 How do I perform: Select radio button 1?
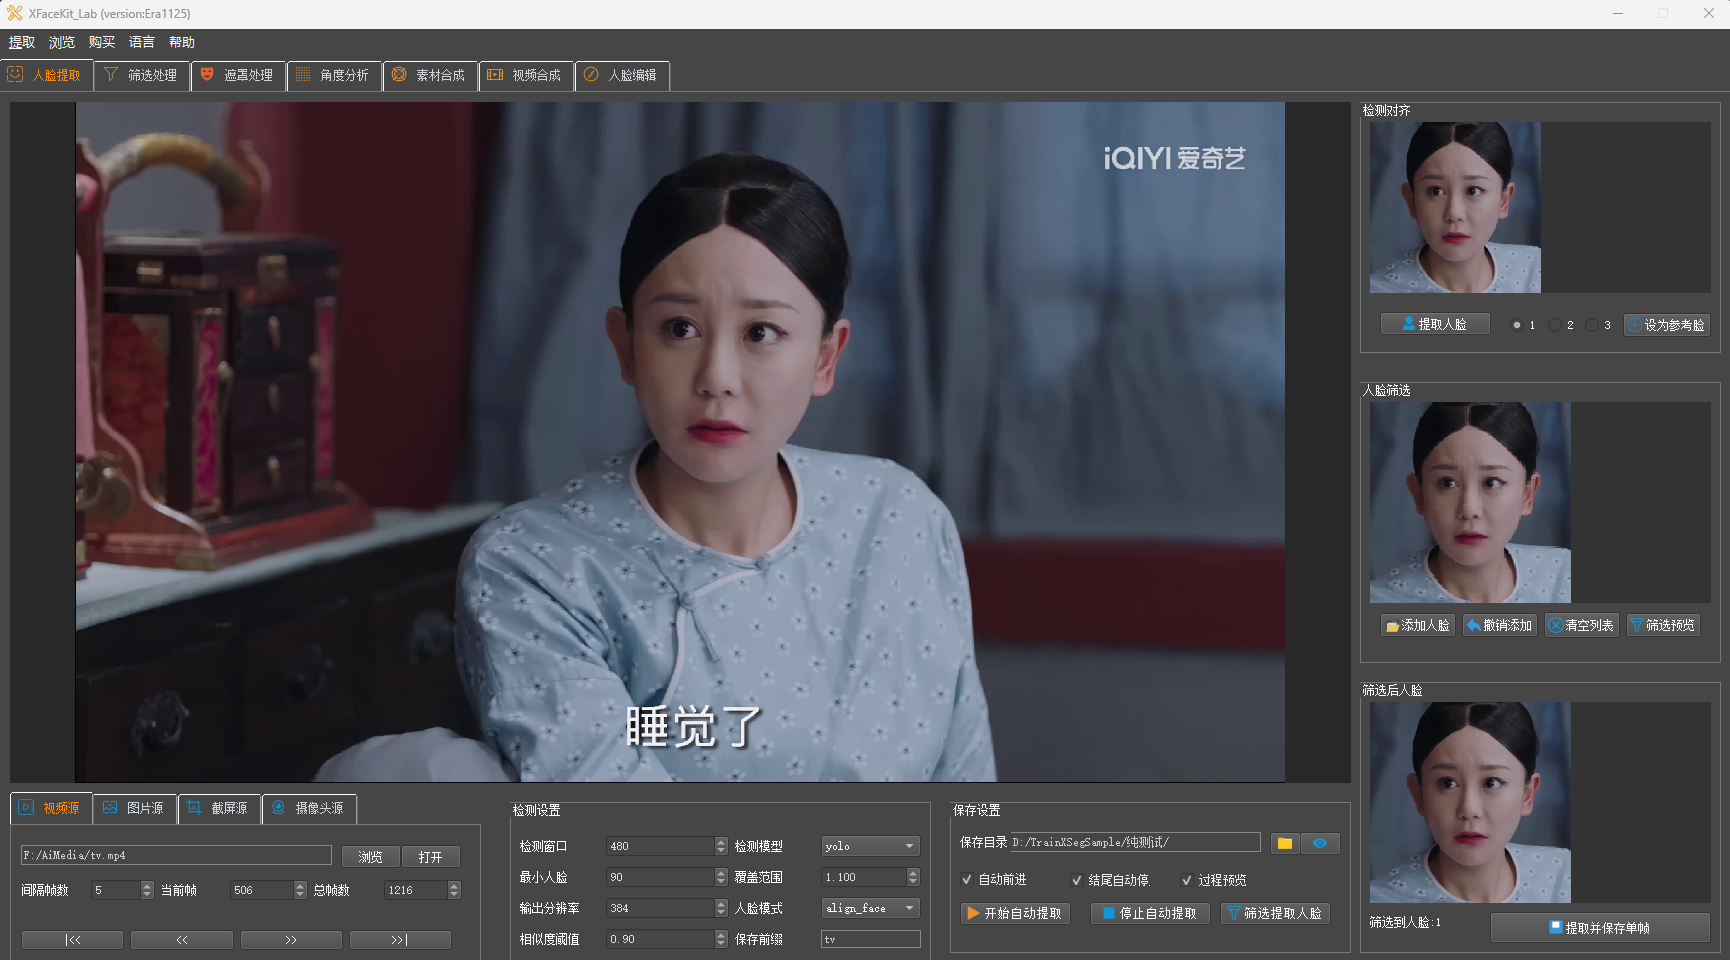click(1517, 325)
